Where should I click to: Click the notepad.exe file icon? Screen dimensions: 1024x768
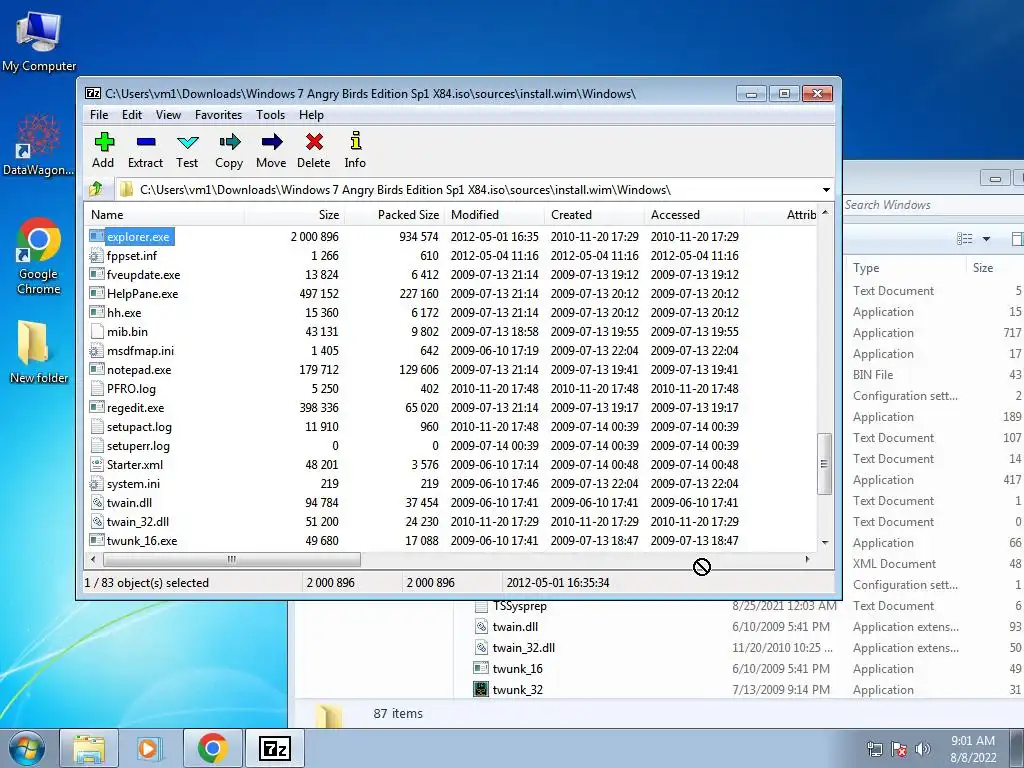tap(97, 370)
